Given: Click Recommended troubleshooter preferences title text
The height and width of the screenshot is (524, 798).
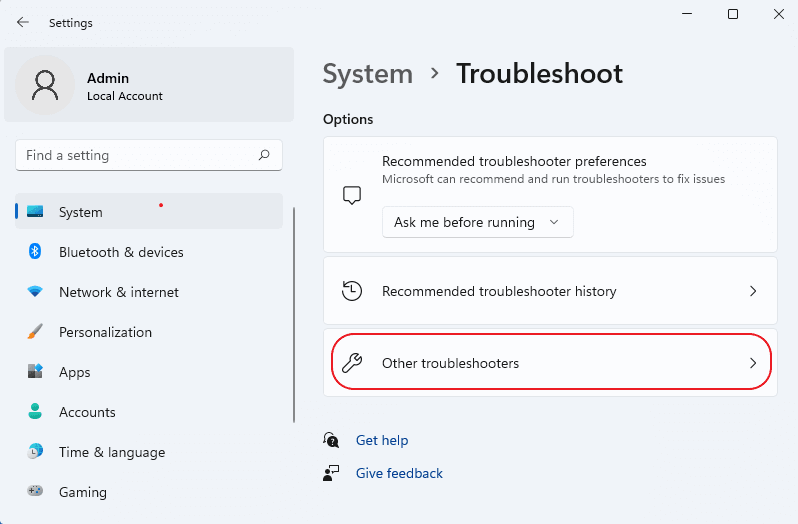Looking at the screenshot, I should click(514, 161).
